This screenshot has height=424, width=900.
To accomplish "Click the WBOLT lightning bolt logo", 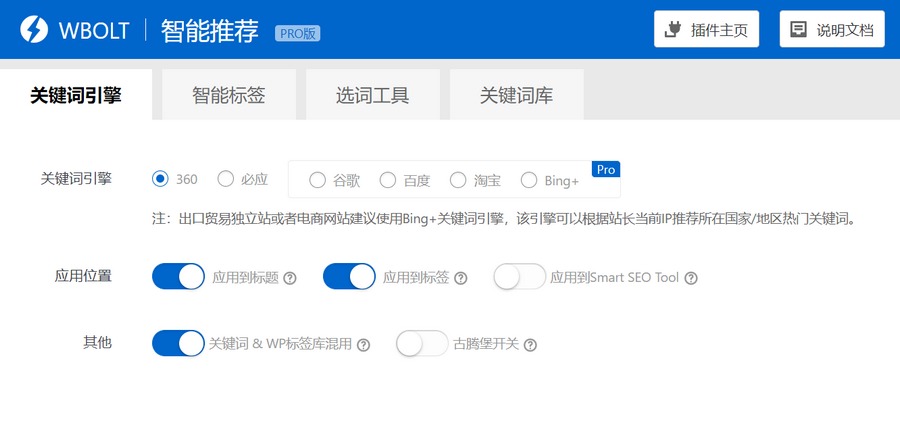I will (x=36, y=29).
